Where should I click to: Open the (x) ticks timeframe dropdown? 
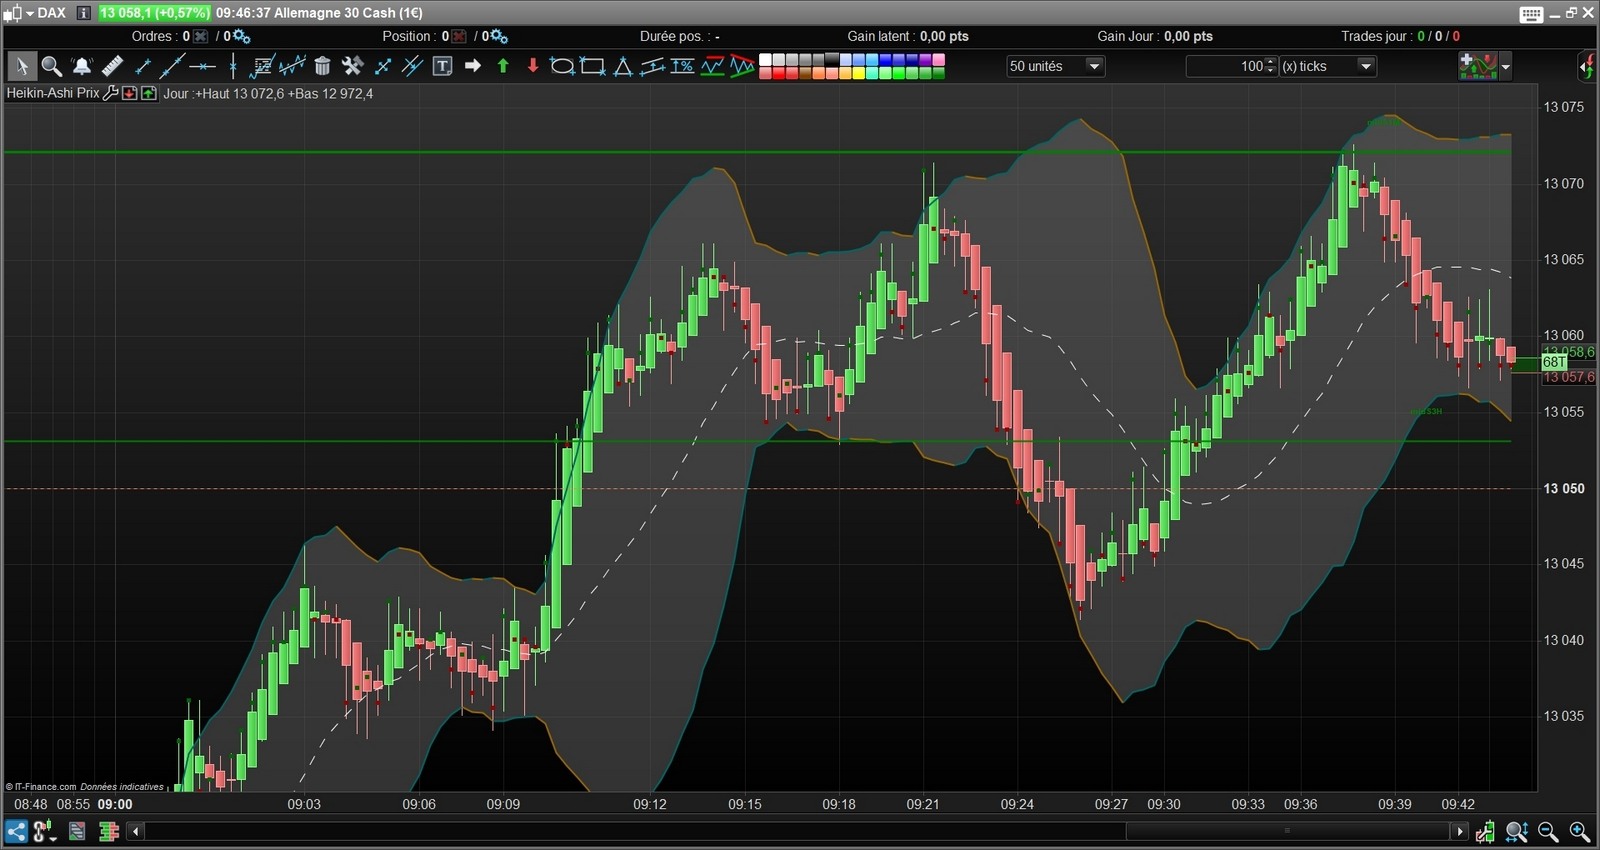click(x=1366, y=66)
